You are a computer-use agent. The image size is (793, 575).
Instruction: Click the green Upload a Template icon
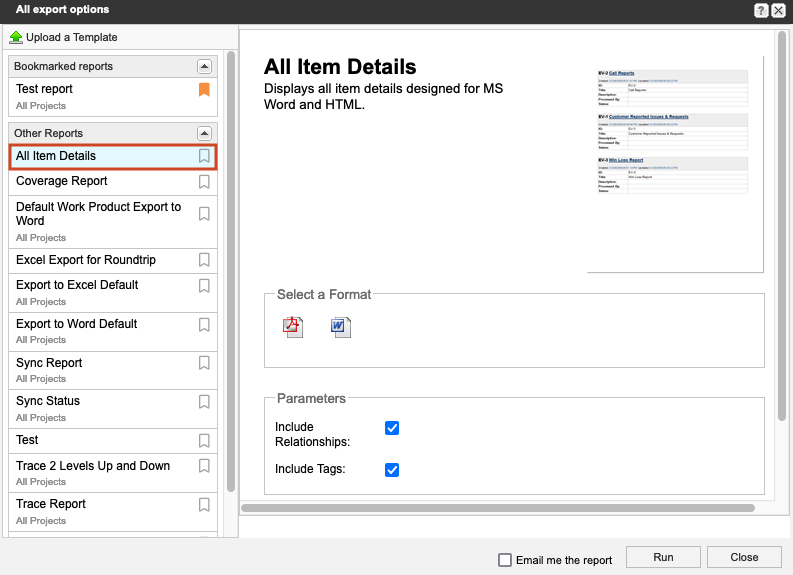coord(16,37)
